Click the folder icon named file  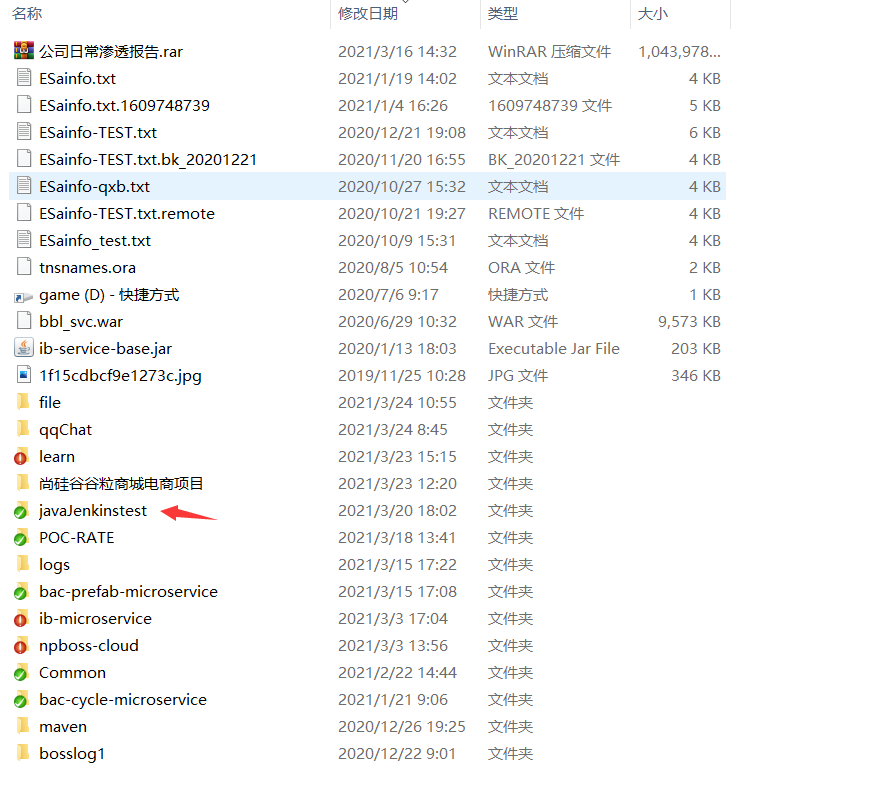pyautogui.click(x=23, y=402)
